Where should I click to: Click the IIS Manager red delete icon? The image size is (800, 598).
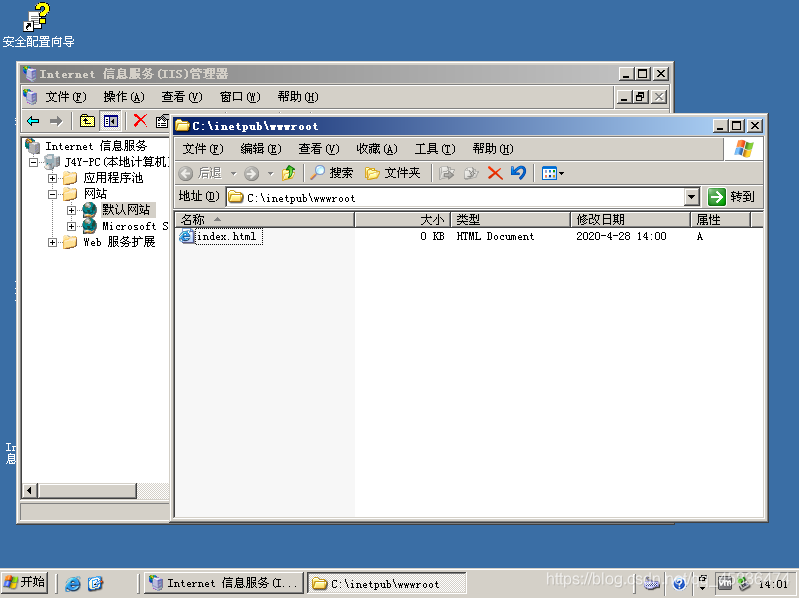[140, 120]
